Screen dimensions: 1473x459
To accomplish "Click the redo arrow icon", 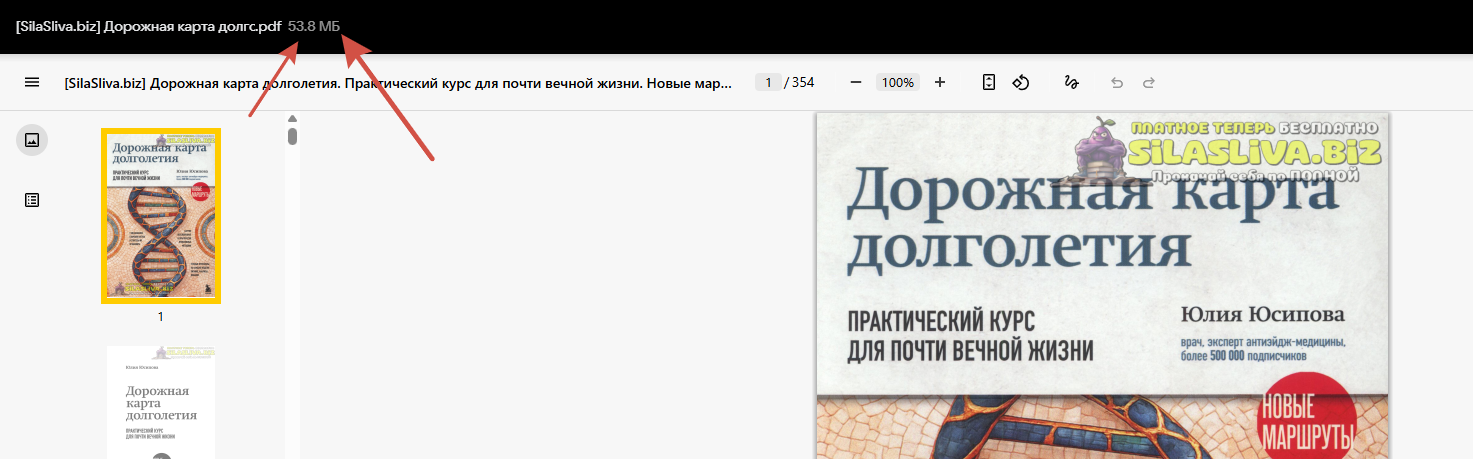I will (x=1149, y=83).
